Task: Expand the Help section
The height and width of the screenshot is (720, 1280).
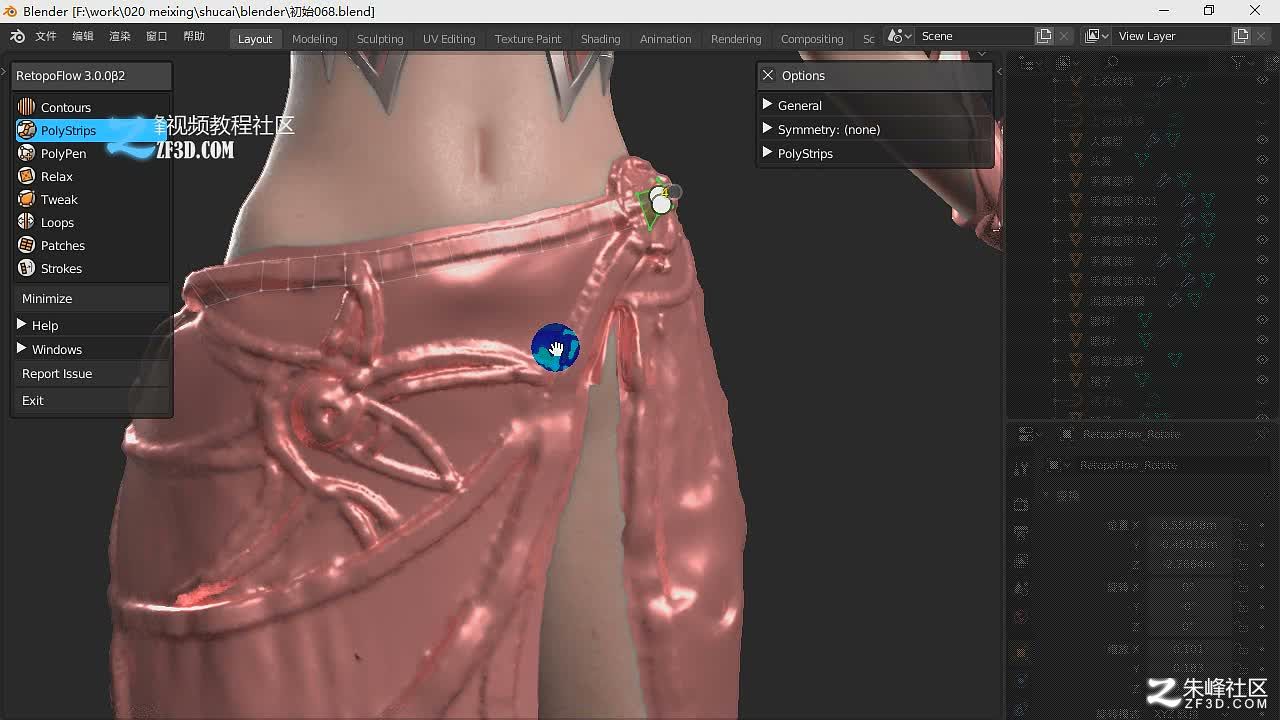Action: [x=90, y=325]
